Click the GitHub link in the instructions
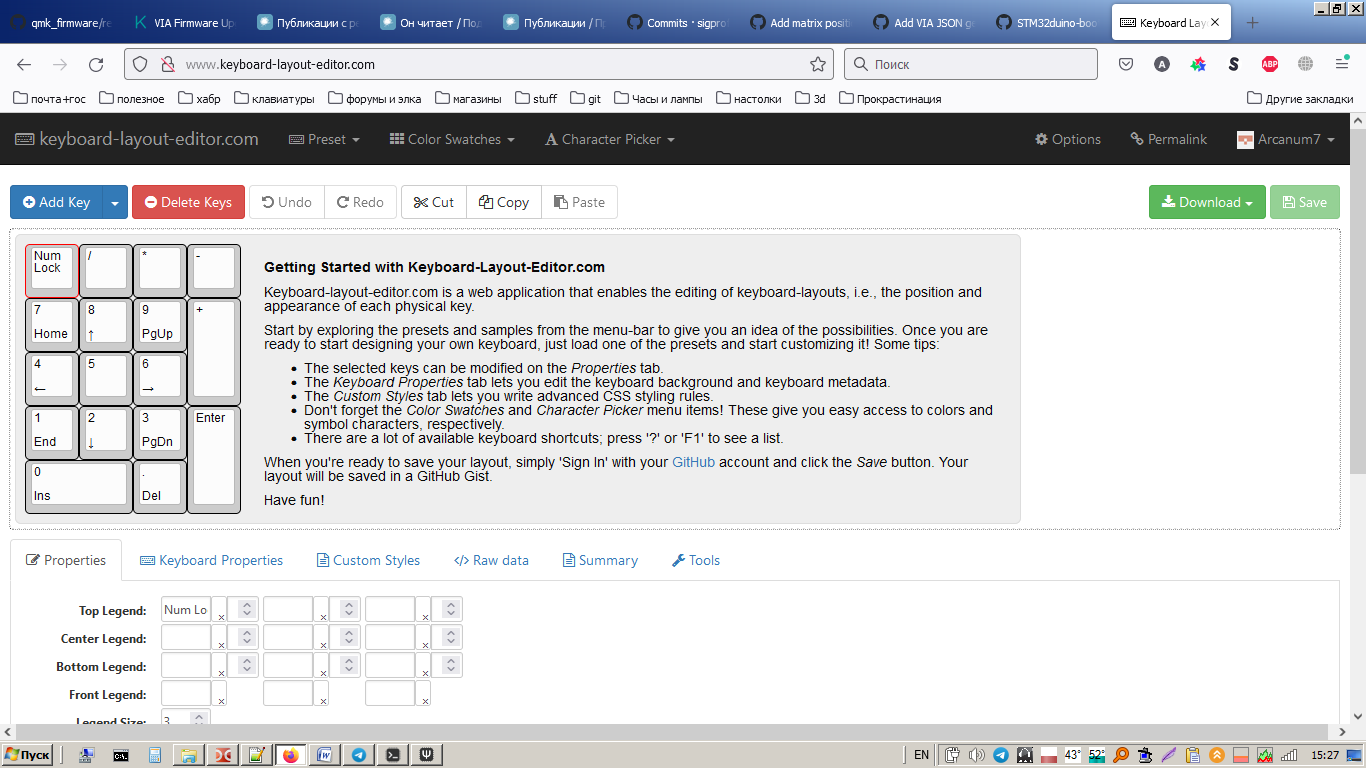The image size is (1366, 768). [693, 462]
